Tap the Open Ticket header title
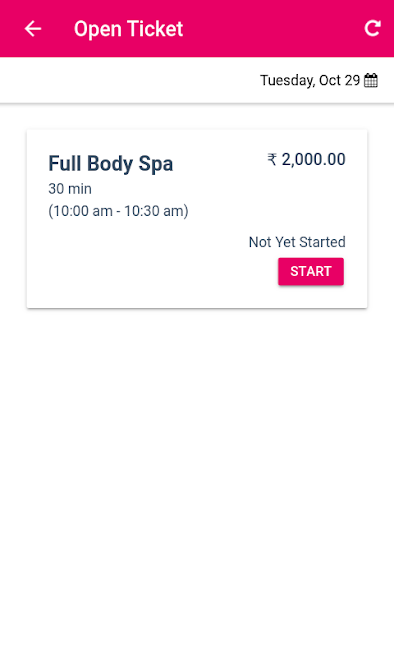The width and height of the screenshot is (394, 657). click(x=128, y=29)
